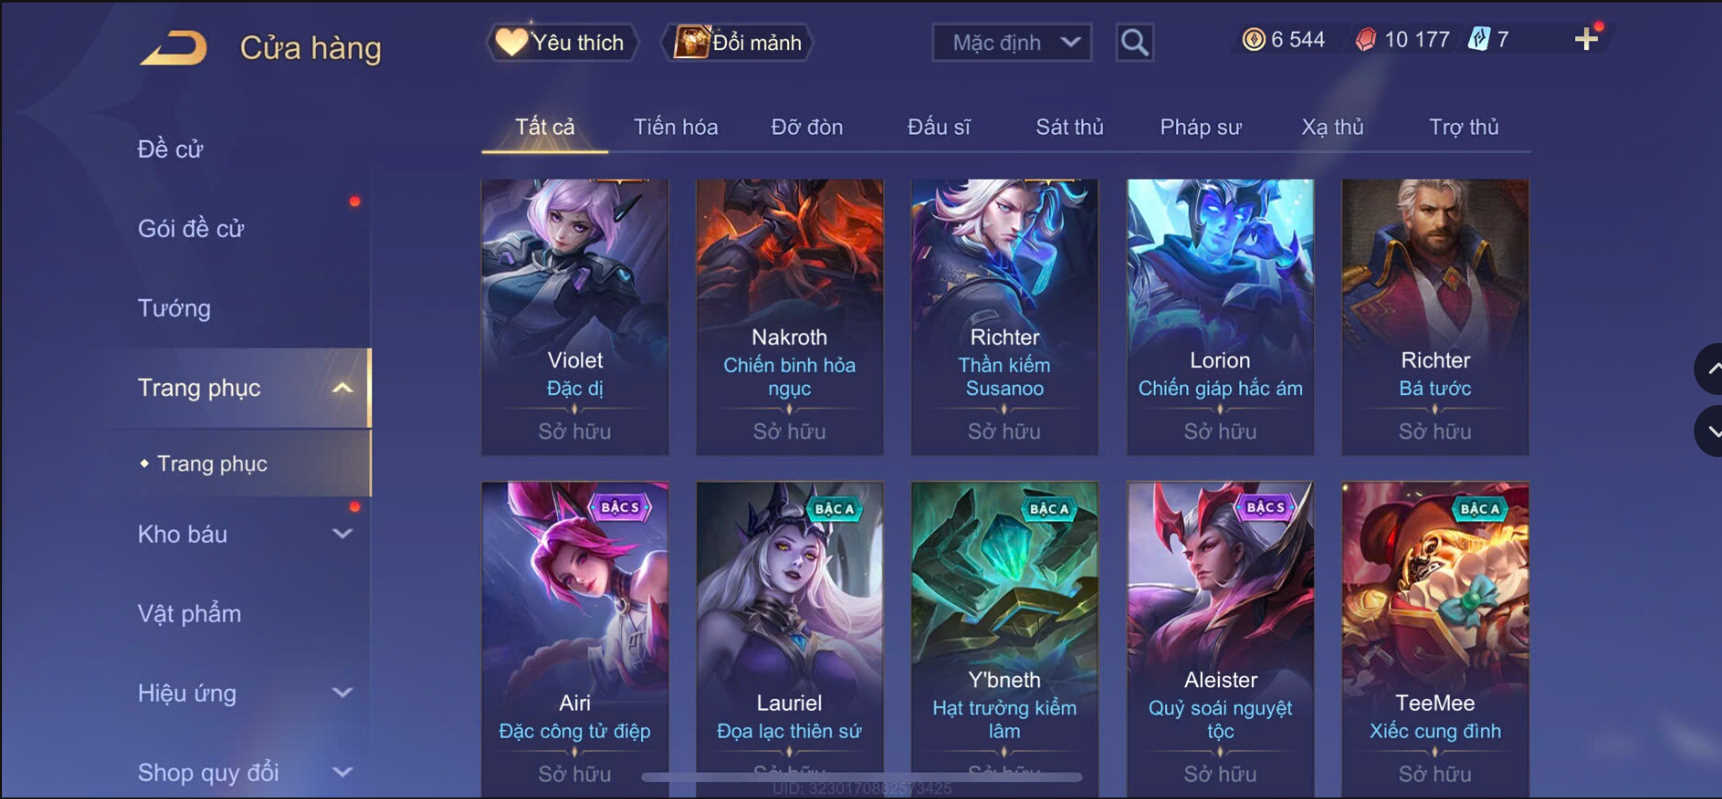Image resolution: width=1722 pixels, height=799 pixels.
Task: Click the back arrow next to Cửa hàng
Action: pyautogui.click(x=174, y=47)
